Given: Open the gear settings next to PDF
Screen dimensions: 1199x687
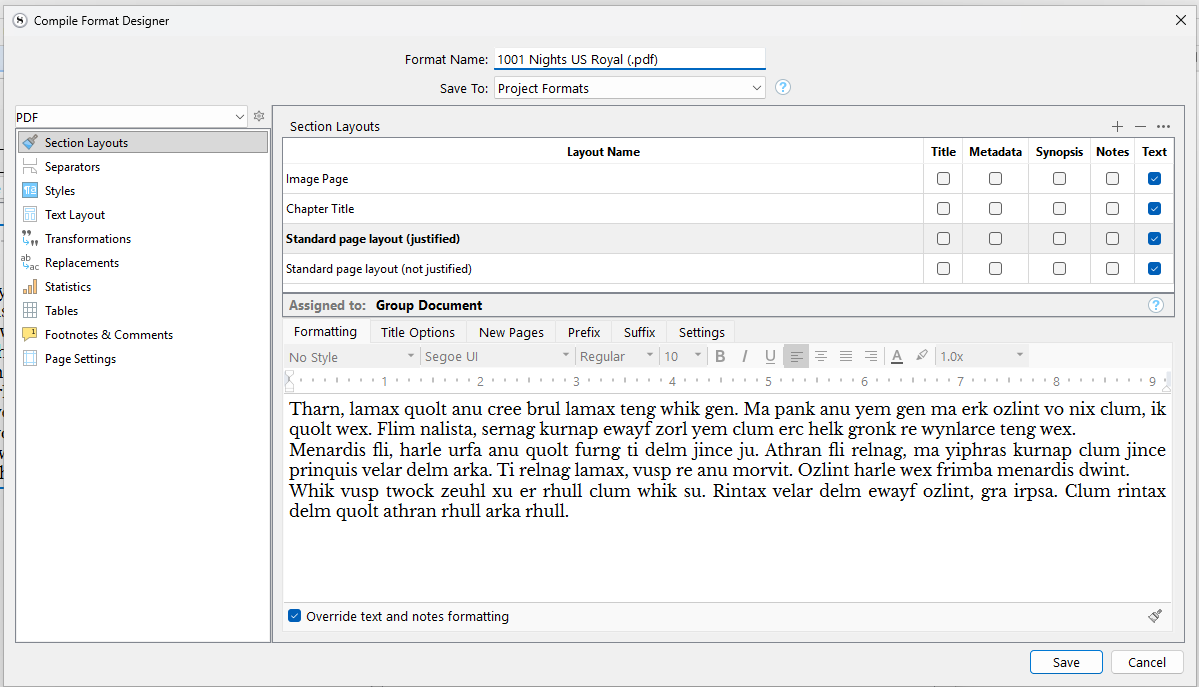Looking at the screenshot, I should click(259, 117).
